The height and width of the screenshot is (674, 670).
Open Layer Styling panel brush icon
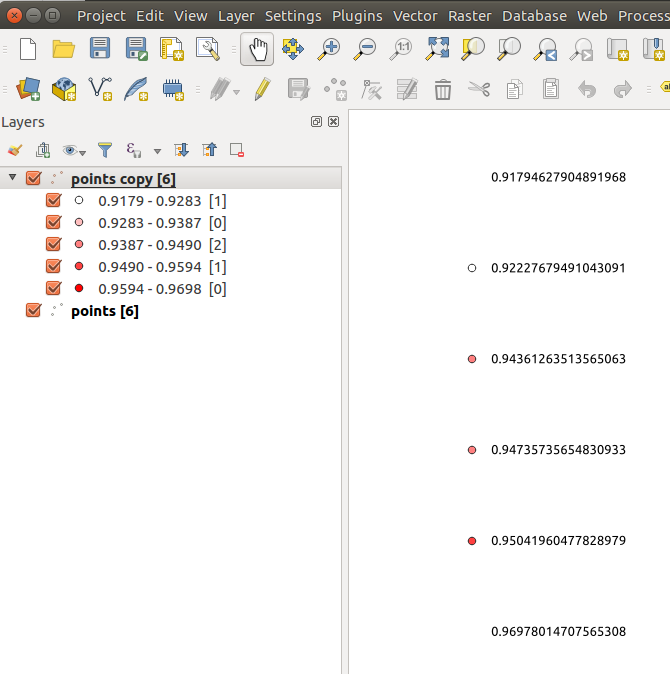(15, 150)
